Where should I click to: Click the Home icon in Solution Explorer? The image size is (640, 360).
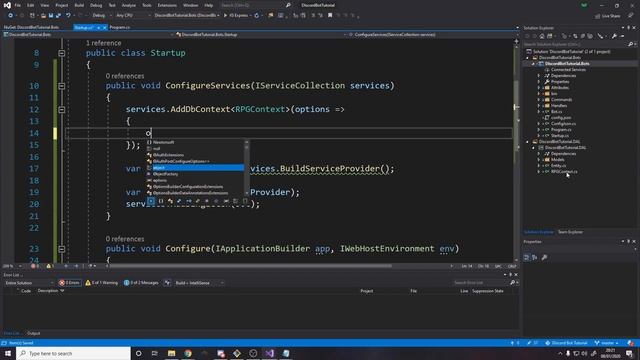(x=542, y=36)
